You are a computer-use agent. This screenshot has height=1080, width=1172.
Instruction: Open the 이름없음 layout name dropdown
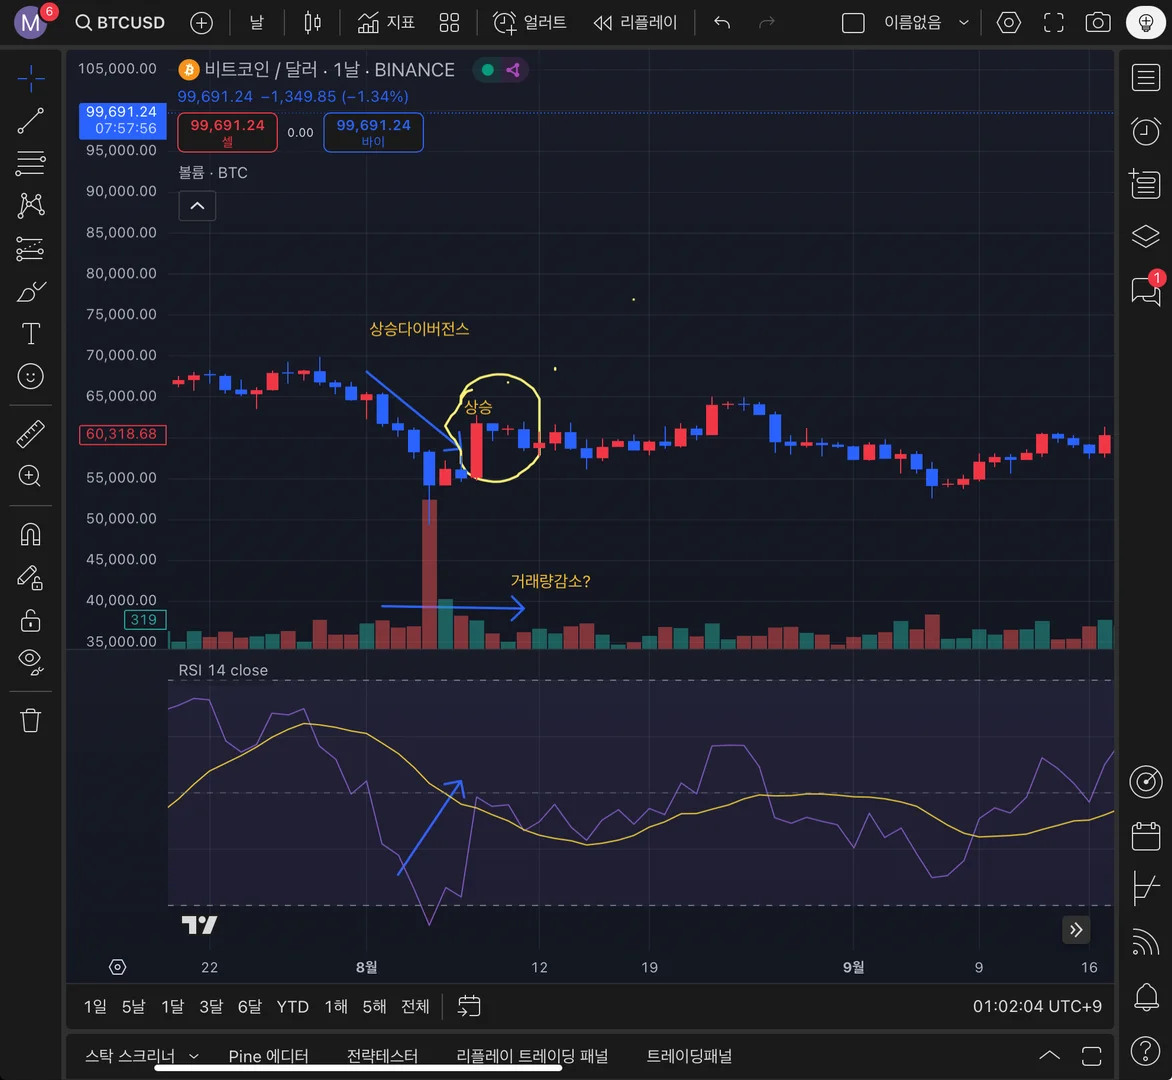click(926, 22)
